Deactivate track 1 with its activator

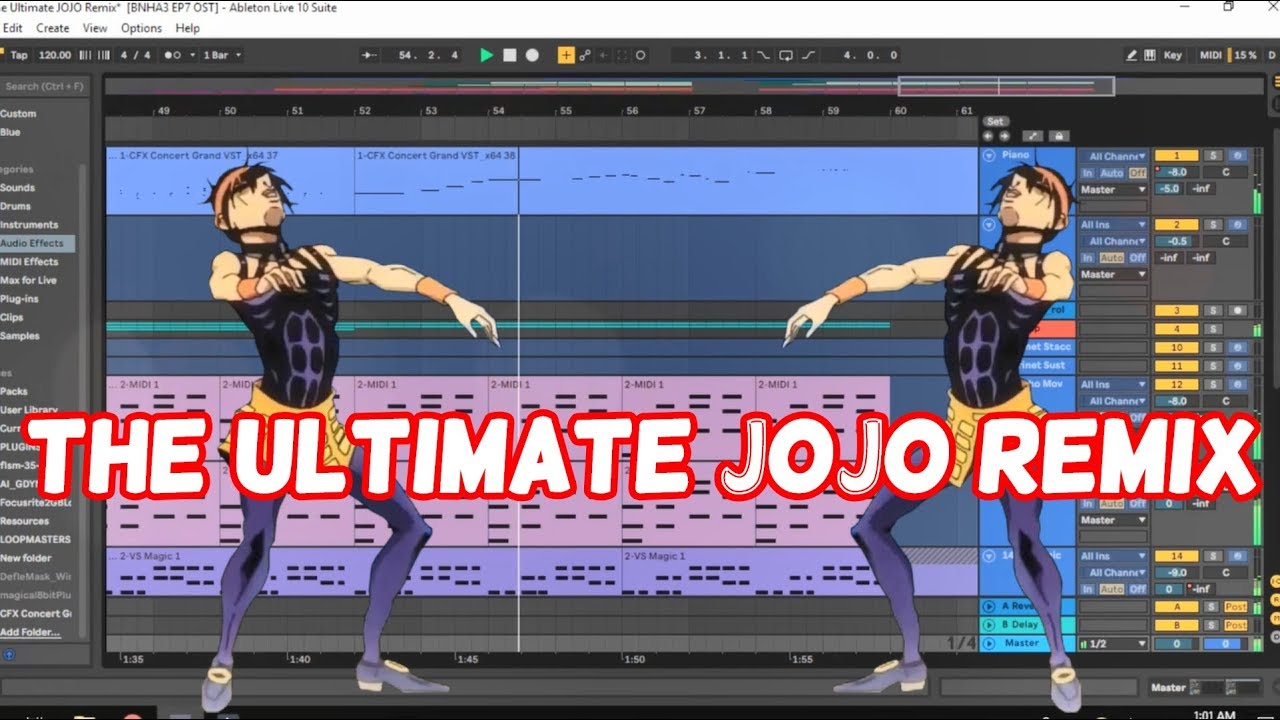click(x=1177, y=156)
